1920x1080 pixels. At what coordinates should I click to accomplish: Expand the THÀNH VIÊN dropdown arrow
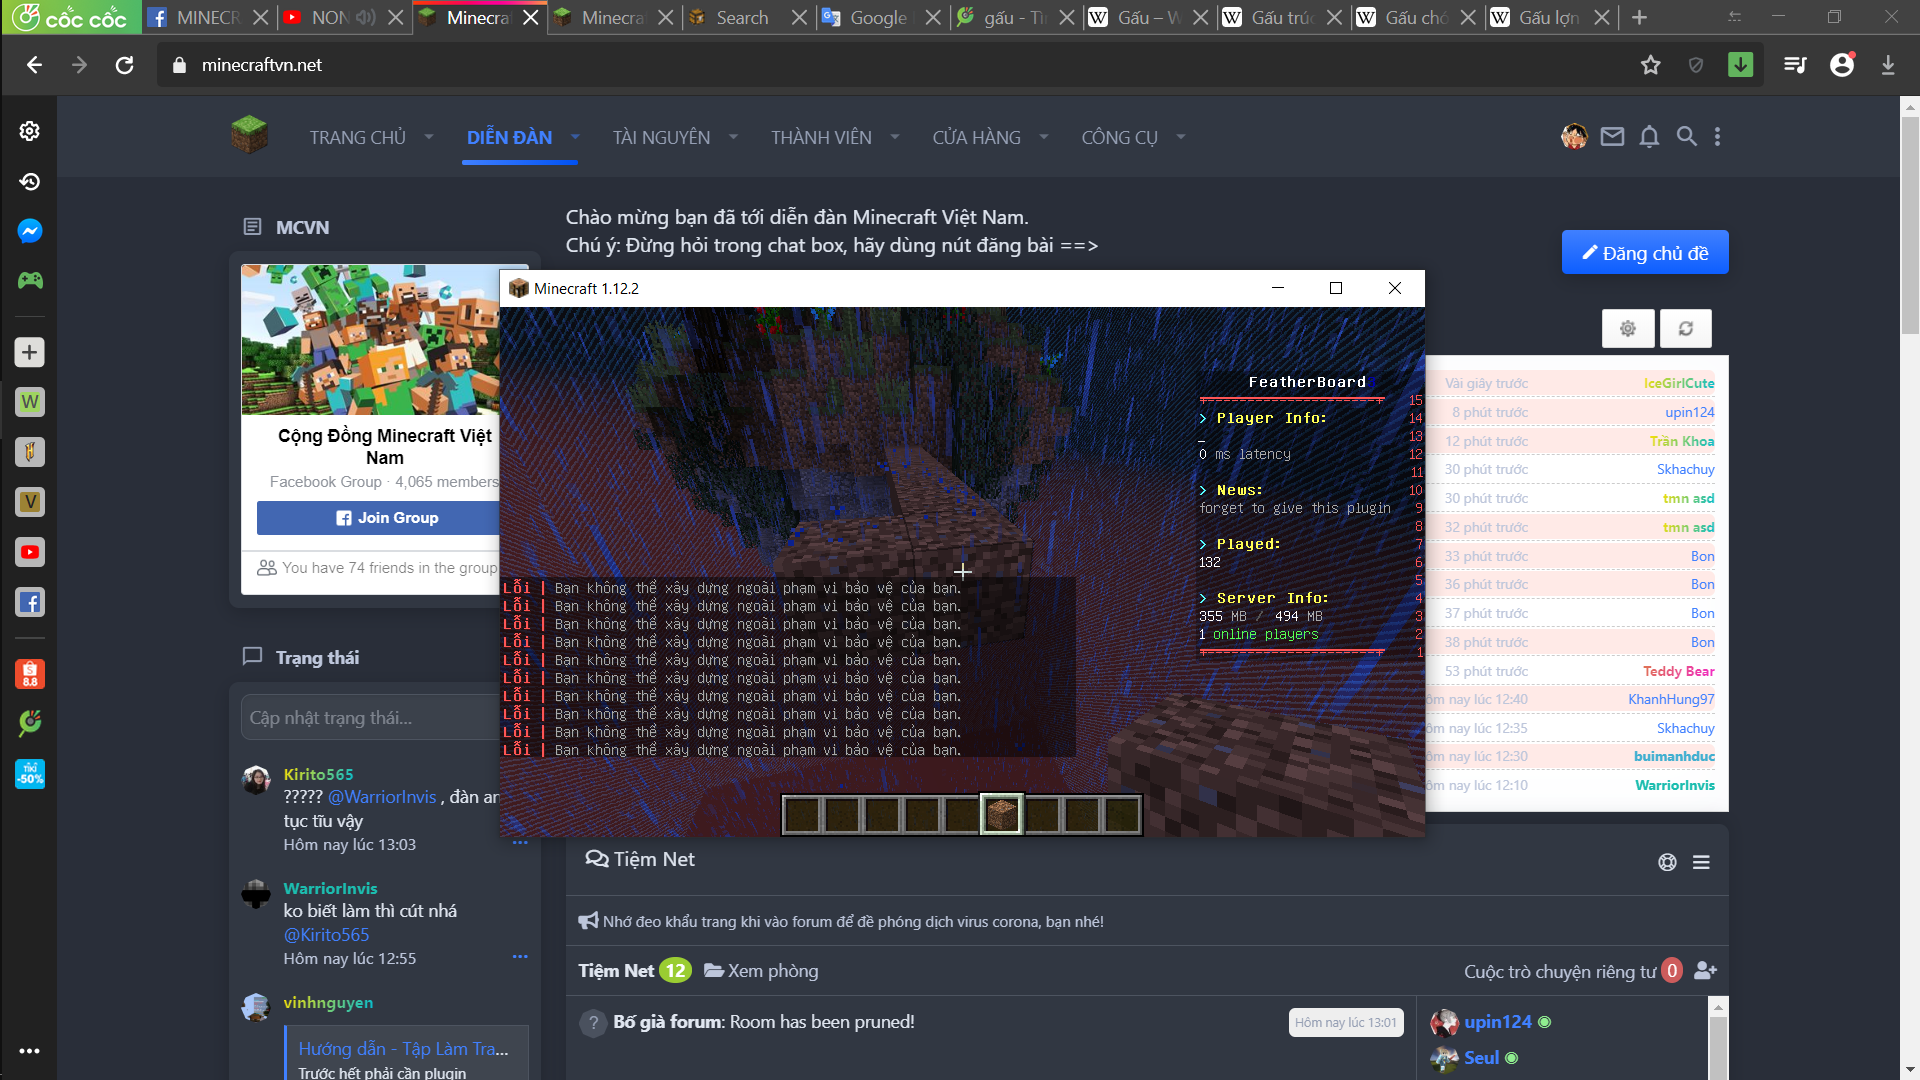[x=894, y=137]
